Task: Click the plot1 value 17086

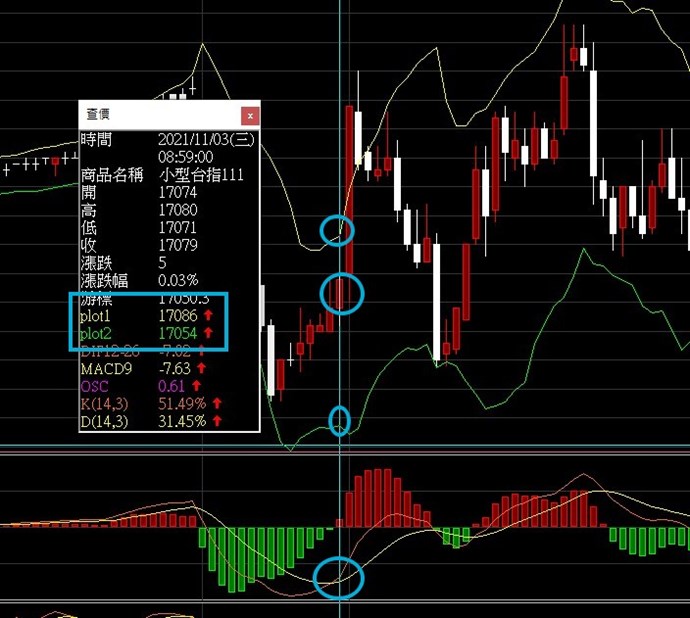Action: click(178, 315)
